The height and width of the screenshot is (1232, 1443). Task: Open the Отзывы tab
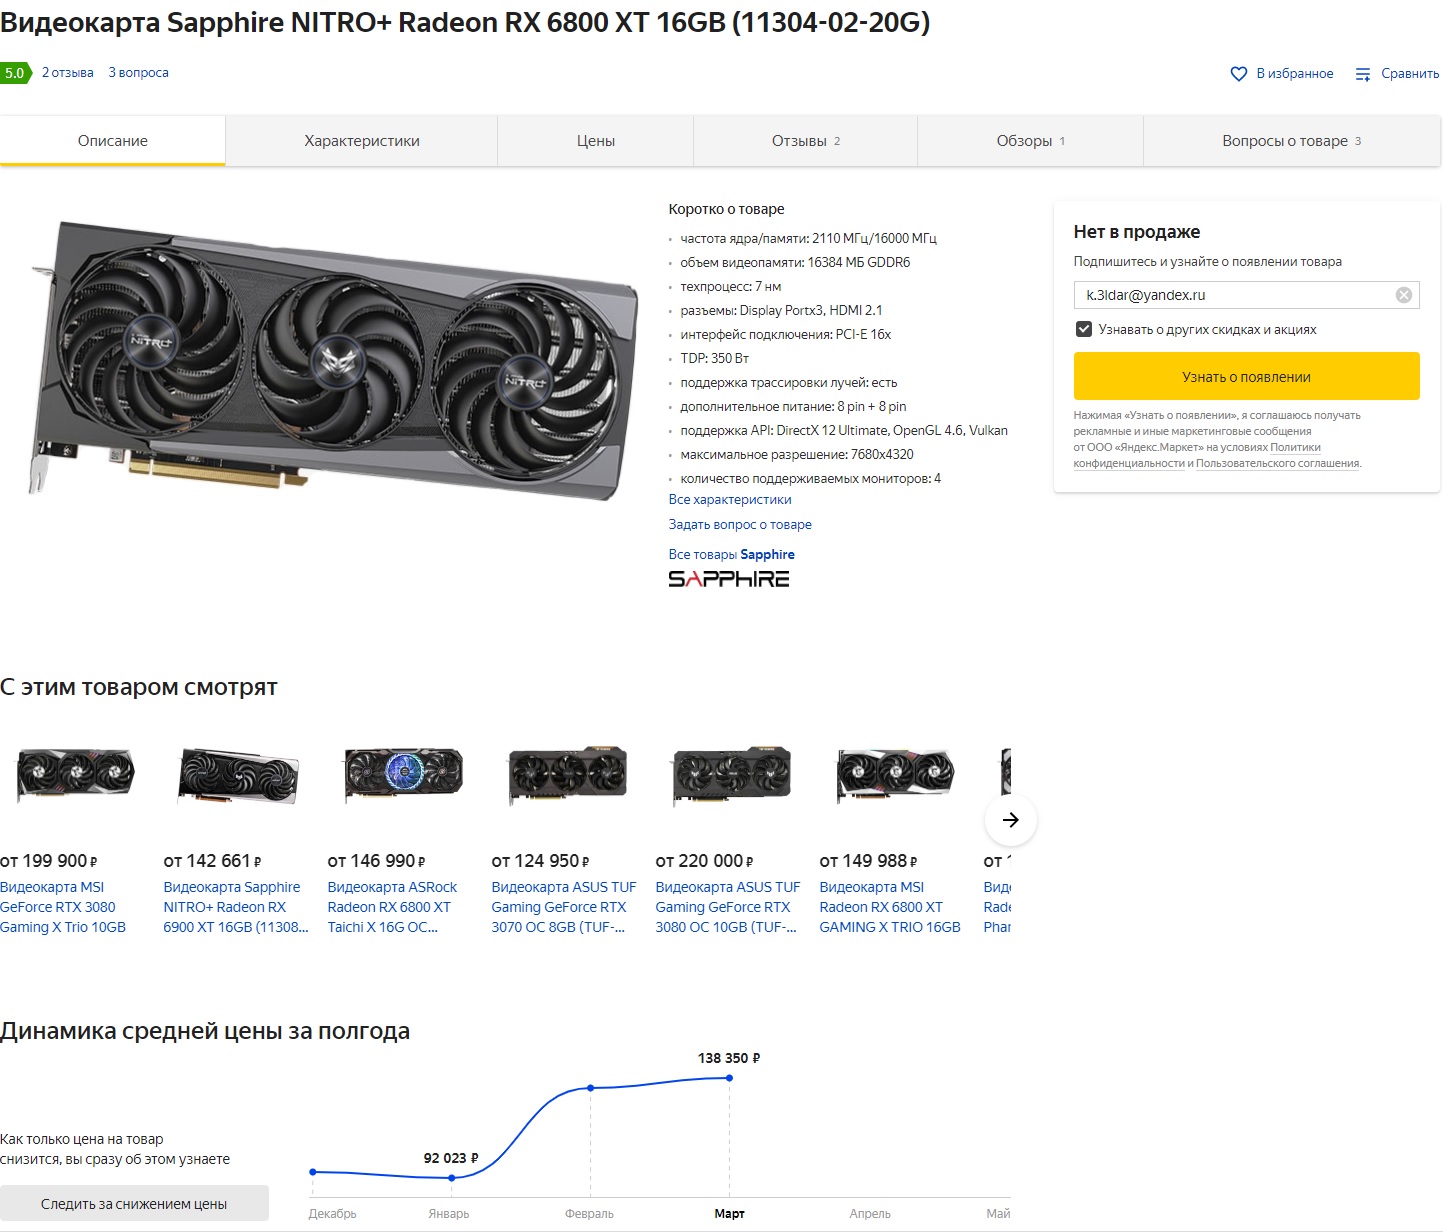(806, 141)
